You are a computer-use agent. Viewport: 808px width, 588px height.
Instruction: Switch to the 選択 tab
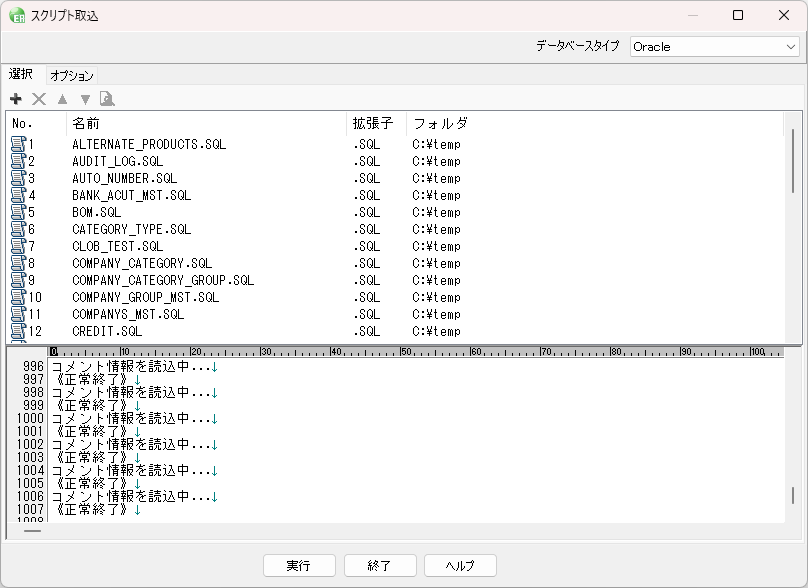[21, 74]
